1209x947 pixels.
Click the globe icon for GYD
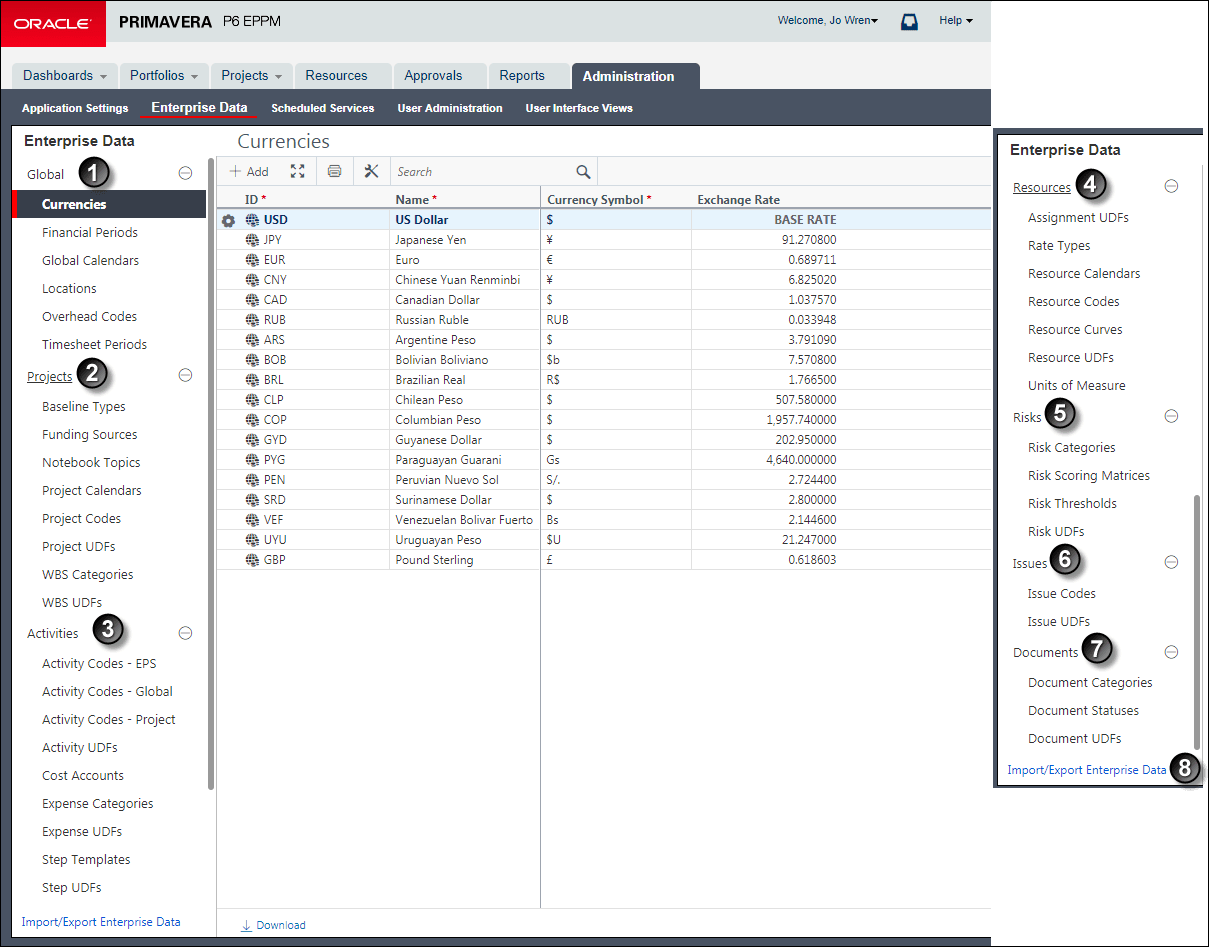coord(252,440)
